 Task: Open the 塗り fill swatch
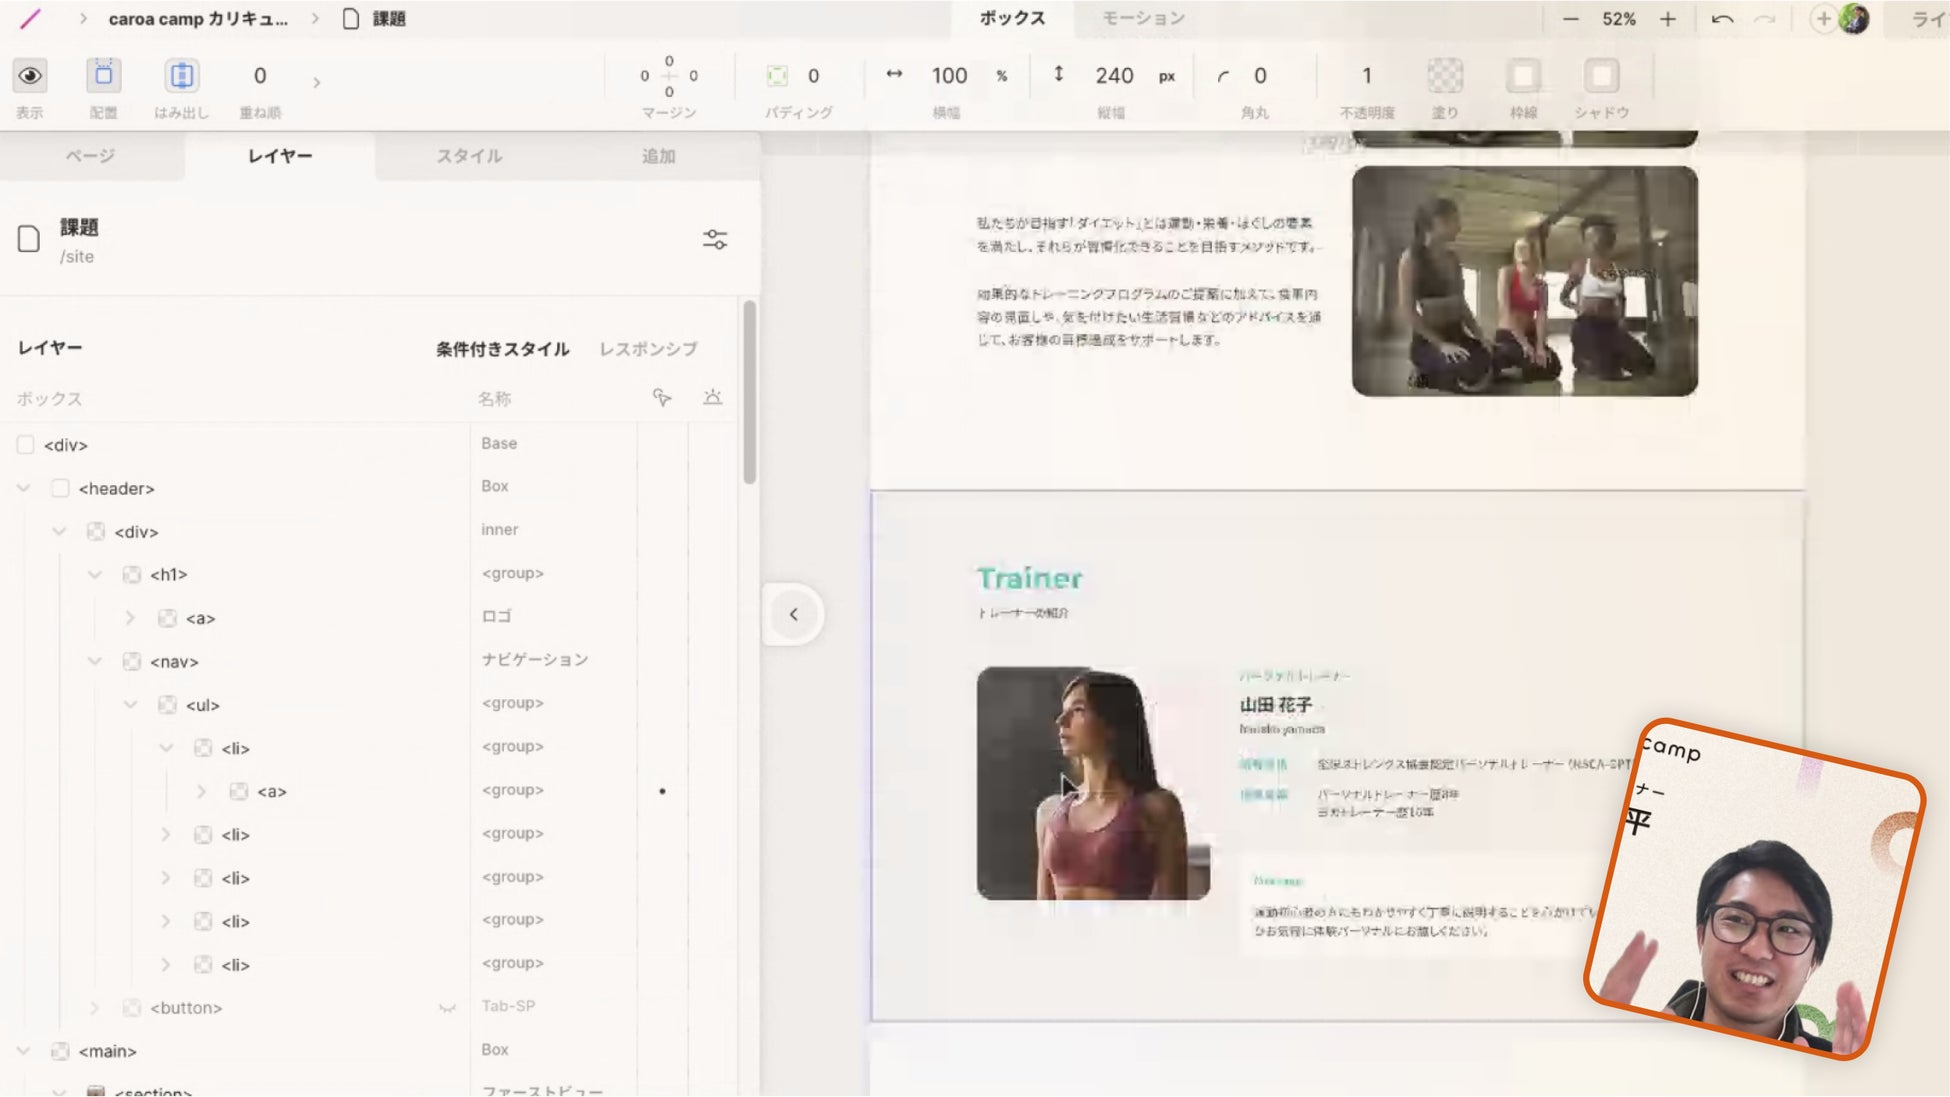coord(1444,76)
